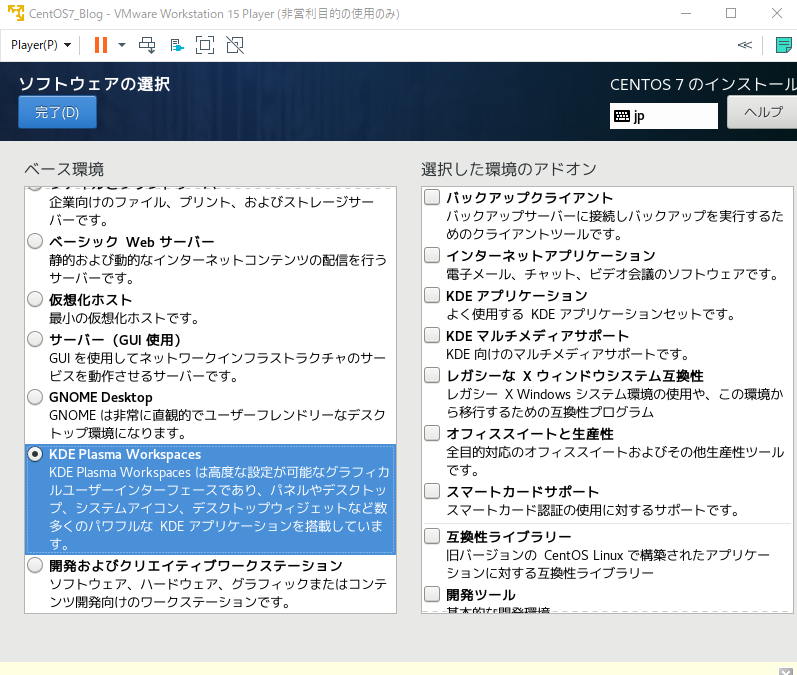Click text スマートカード認証の使用に対するサポートです。
Screen dimensions: 797x675
(593, 510)
